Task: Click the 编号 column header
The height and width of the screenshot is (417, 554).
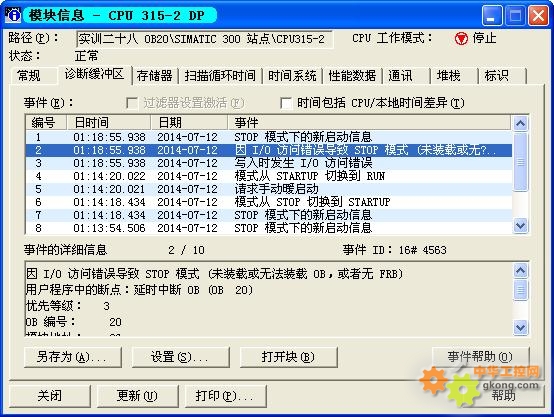Action: (x=46, y=123)
